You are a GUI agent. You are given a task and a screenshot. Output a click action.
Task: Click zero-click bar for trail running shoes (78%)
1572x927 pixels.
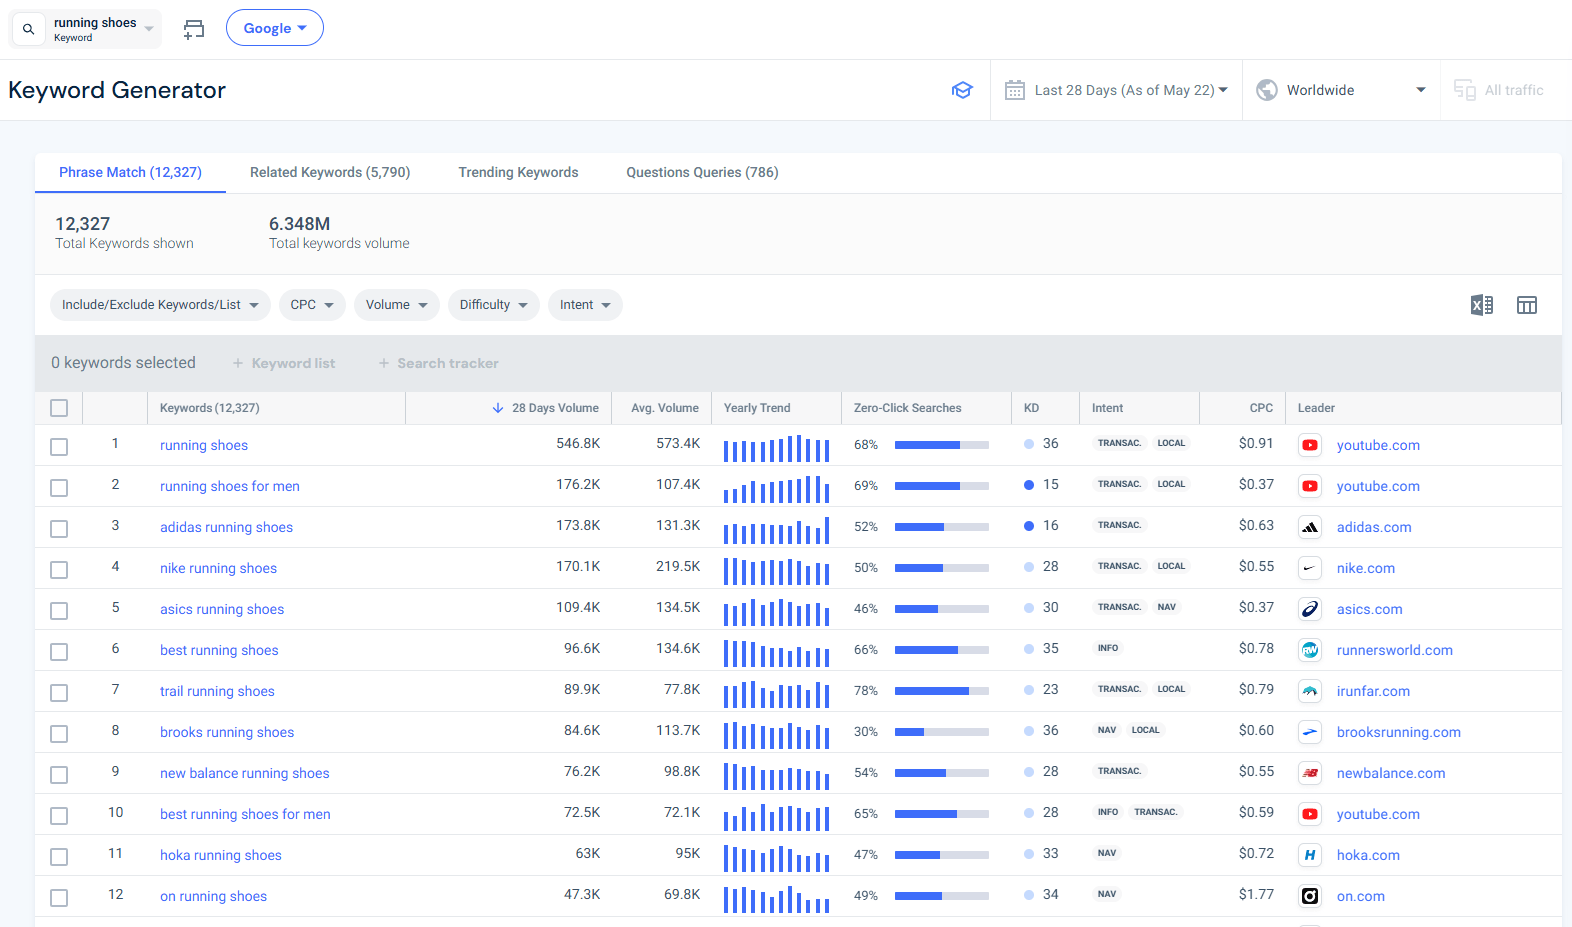(x=942, y=691)
